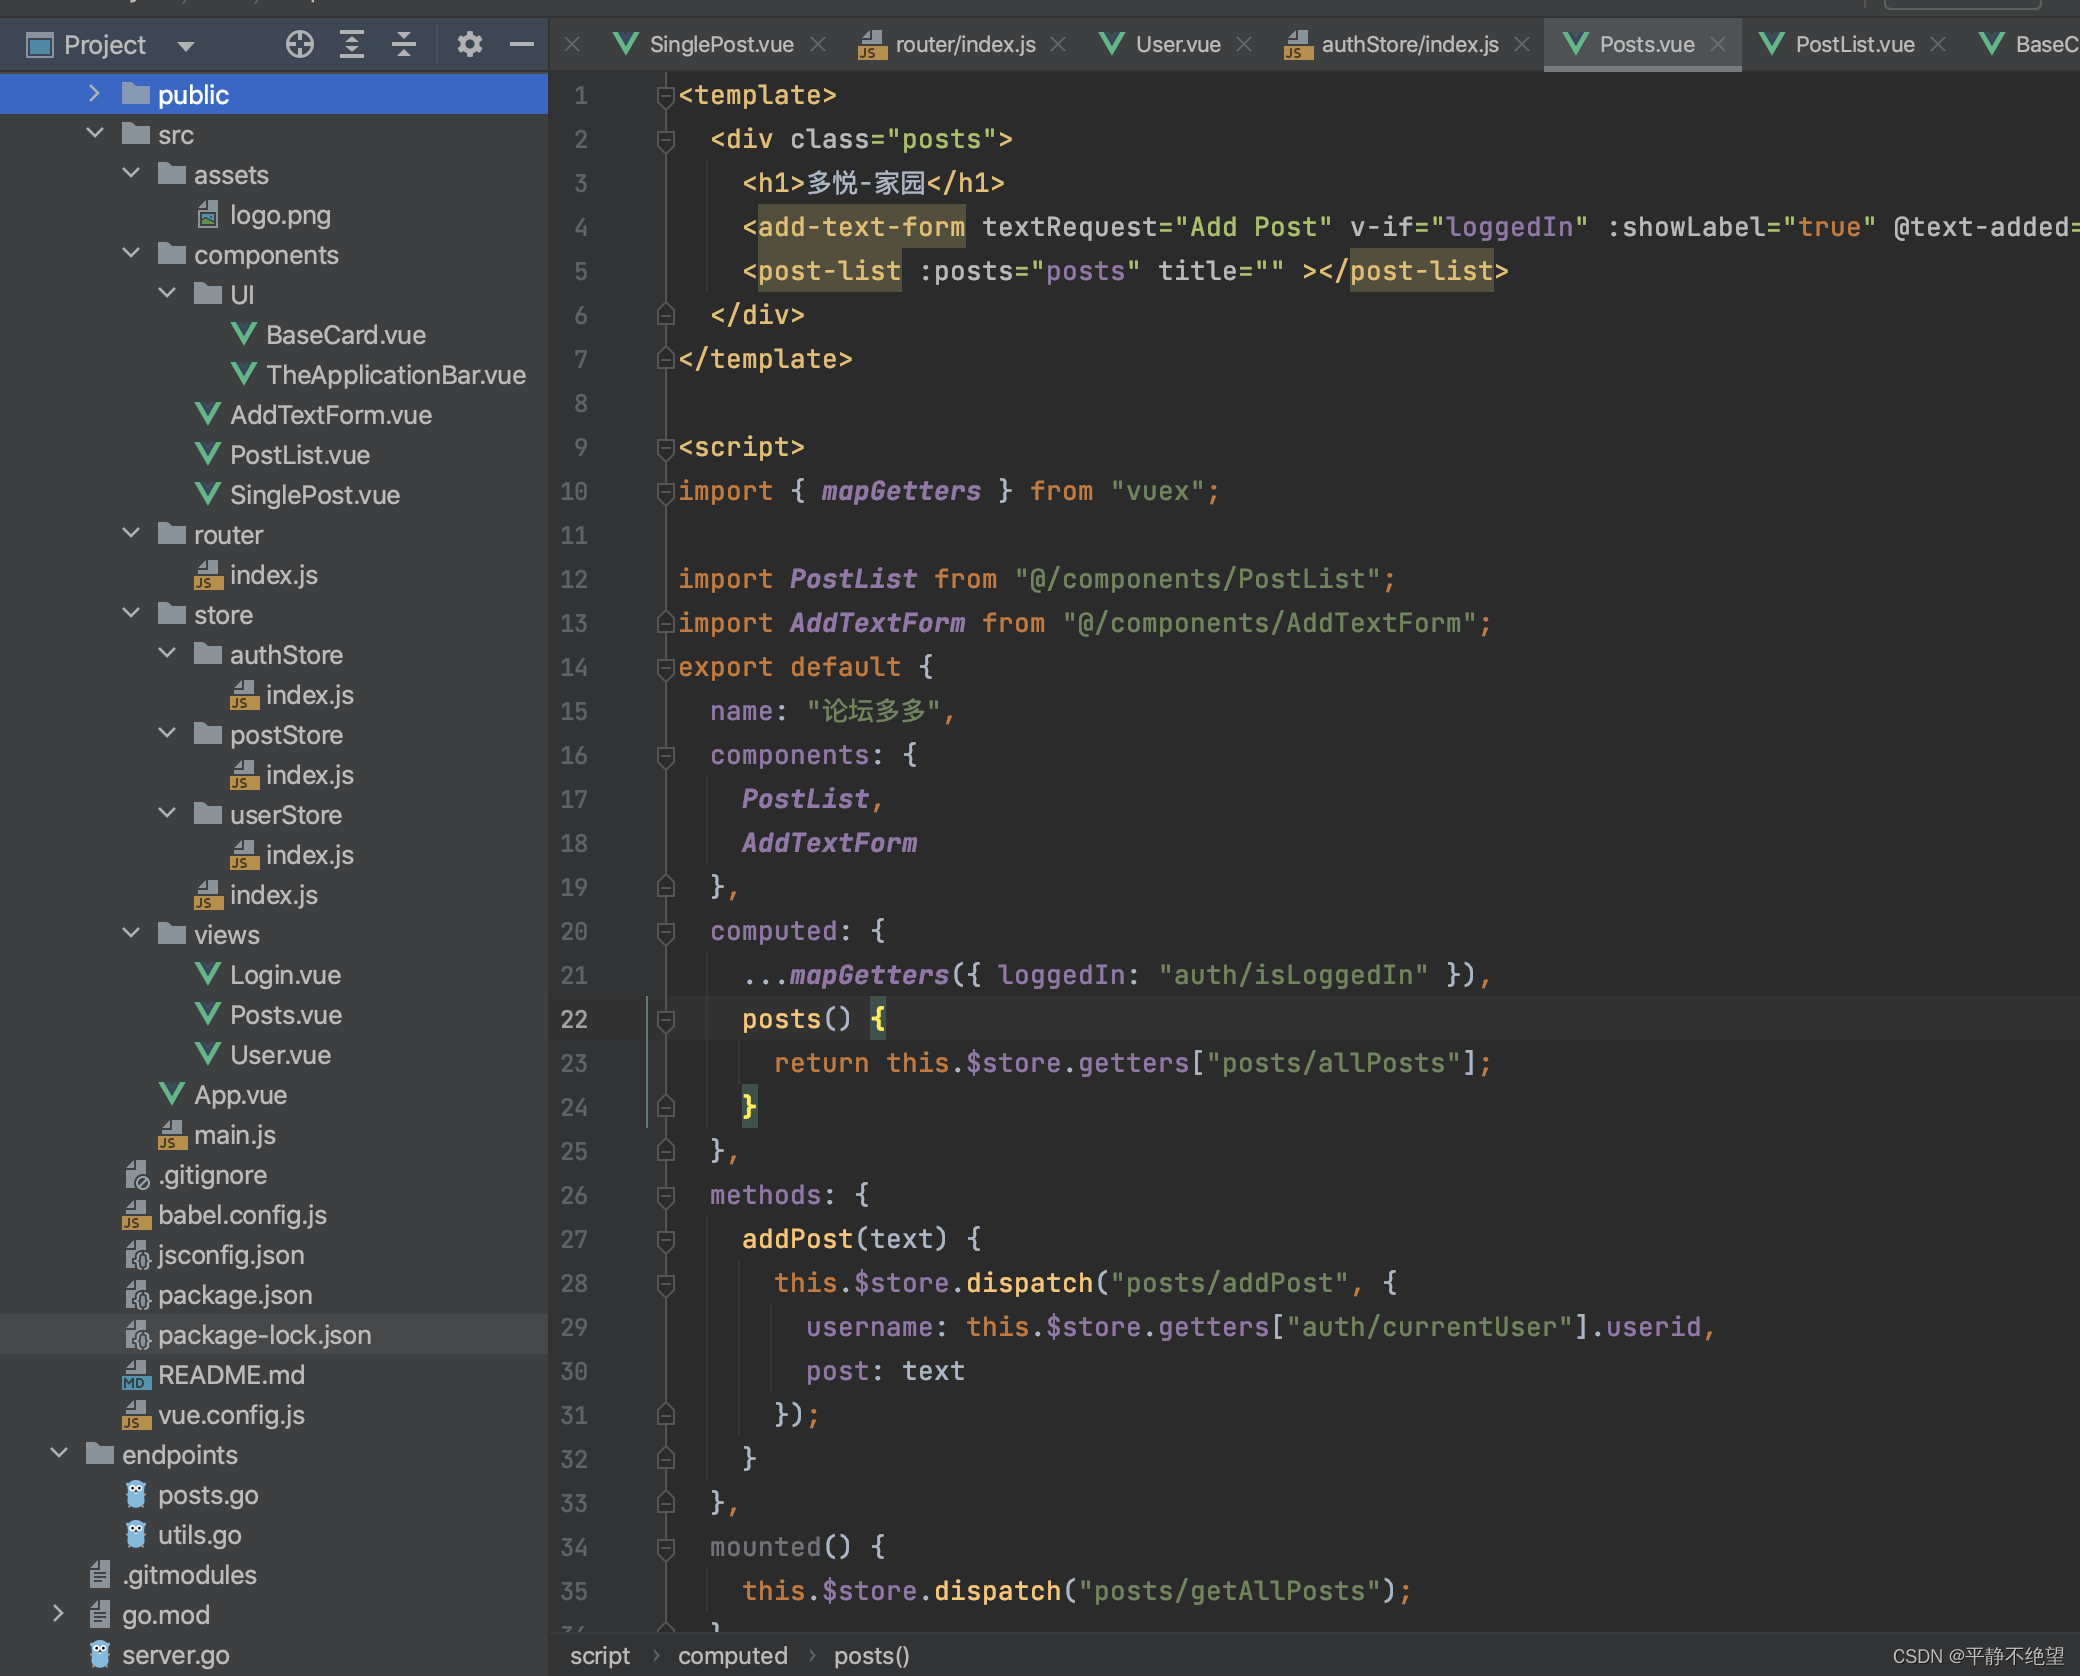This screenshot has width=2080, height=1676.
Task: Click the Select Opened File crosshair icon
Action: click(x=299, y=44)
